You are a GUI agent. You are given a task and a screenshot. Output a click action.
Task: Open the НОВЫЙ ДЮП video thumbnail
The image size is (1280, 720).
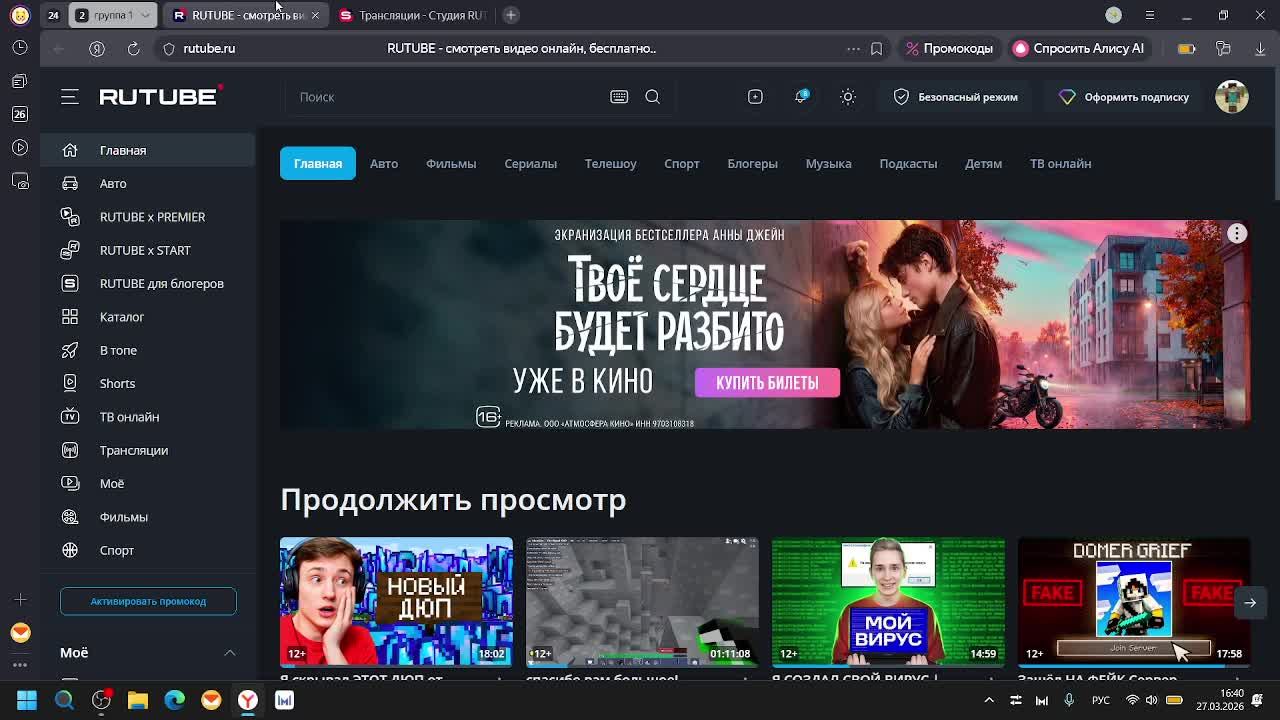396,602
